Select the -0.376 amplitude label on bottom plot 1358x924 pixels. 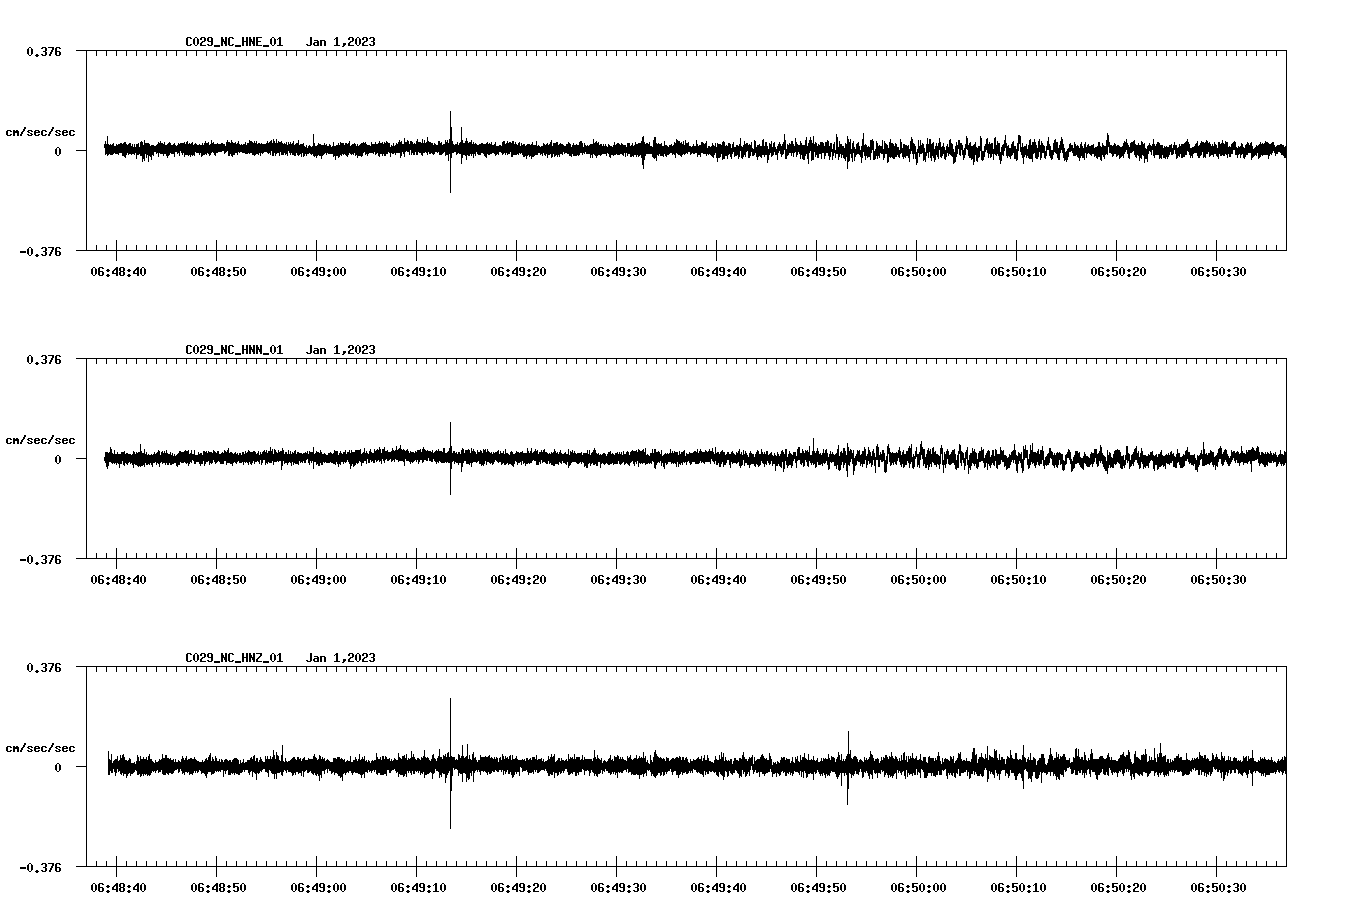point(43,870)
